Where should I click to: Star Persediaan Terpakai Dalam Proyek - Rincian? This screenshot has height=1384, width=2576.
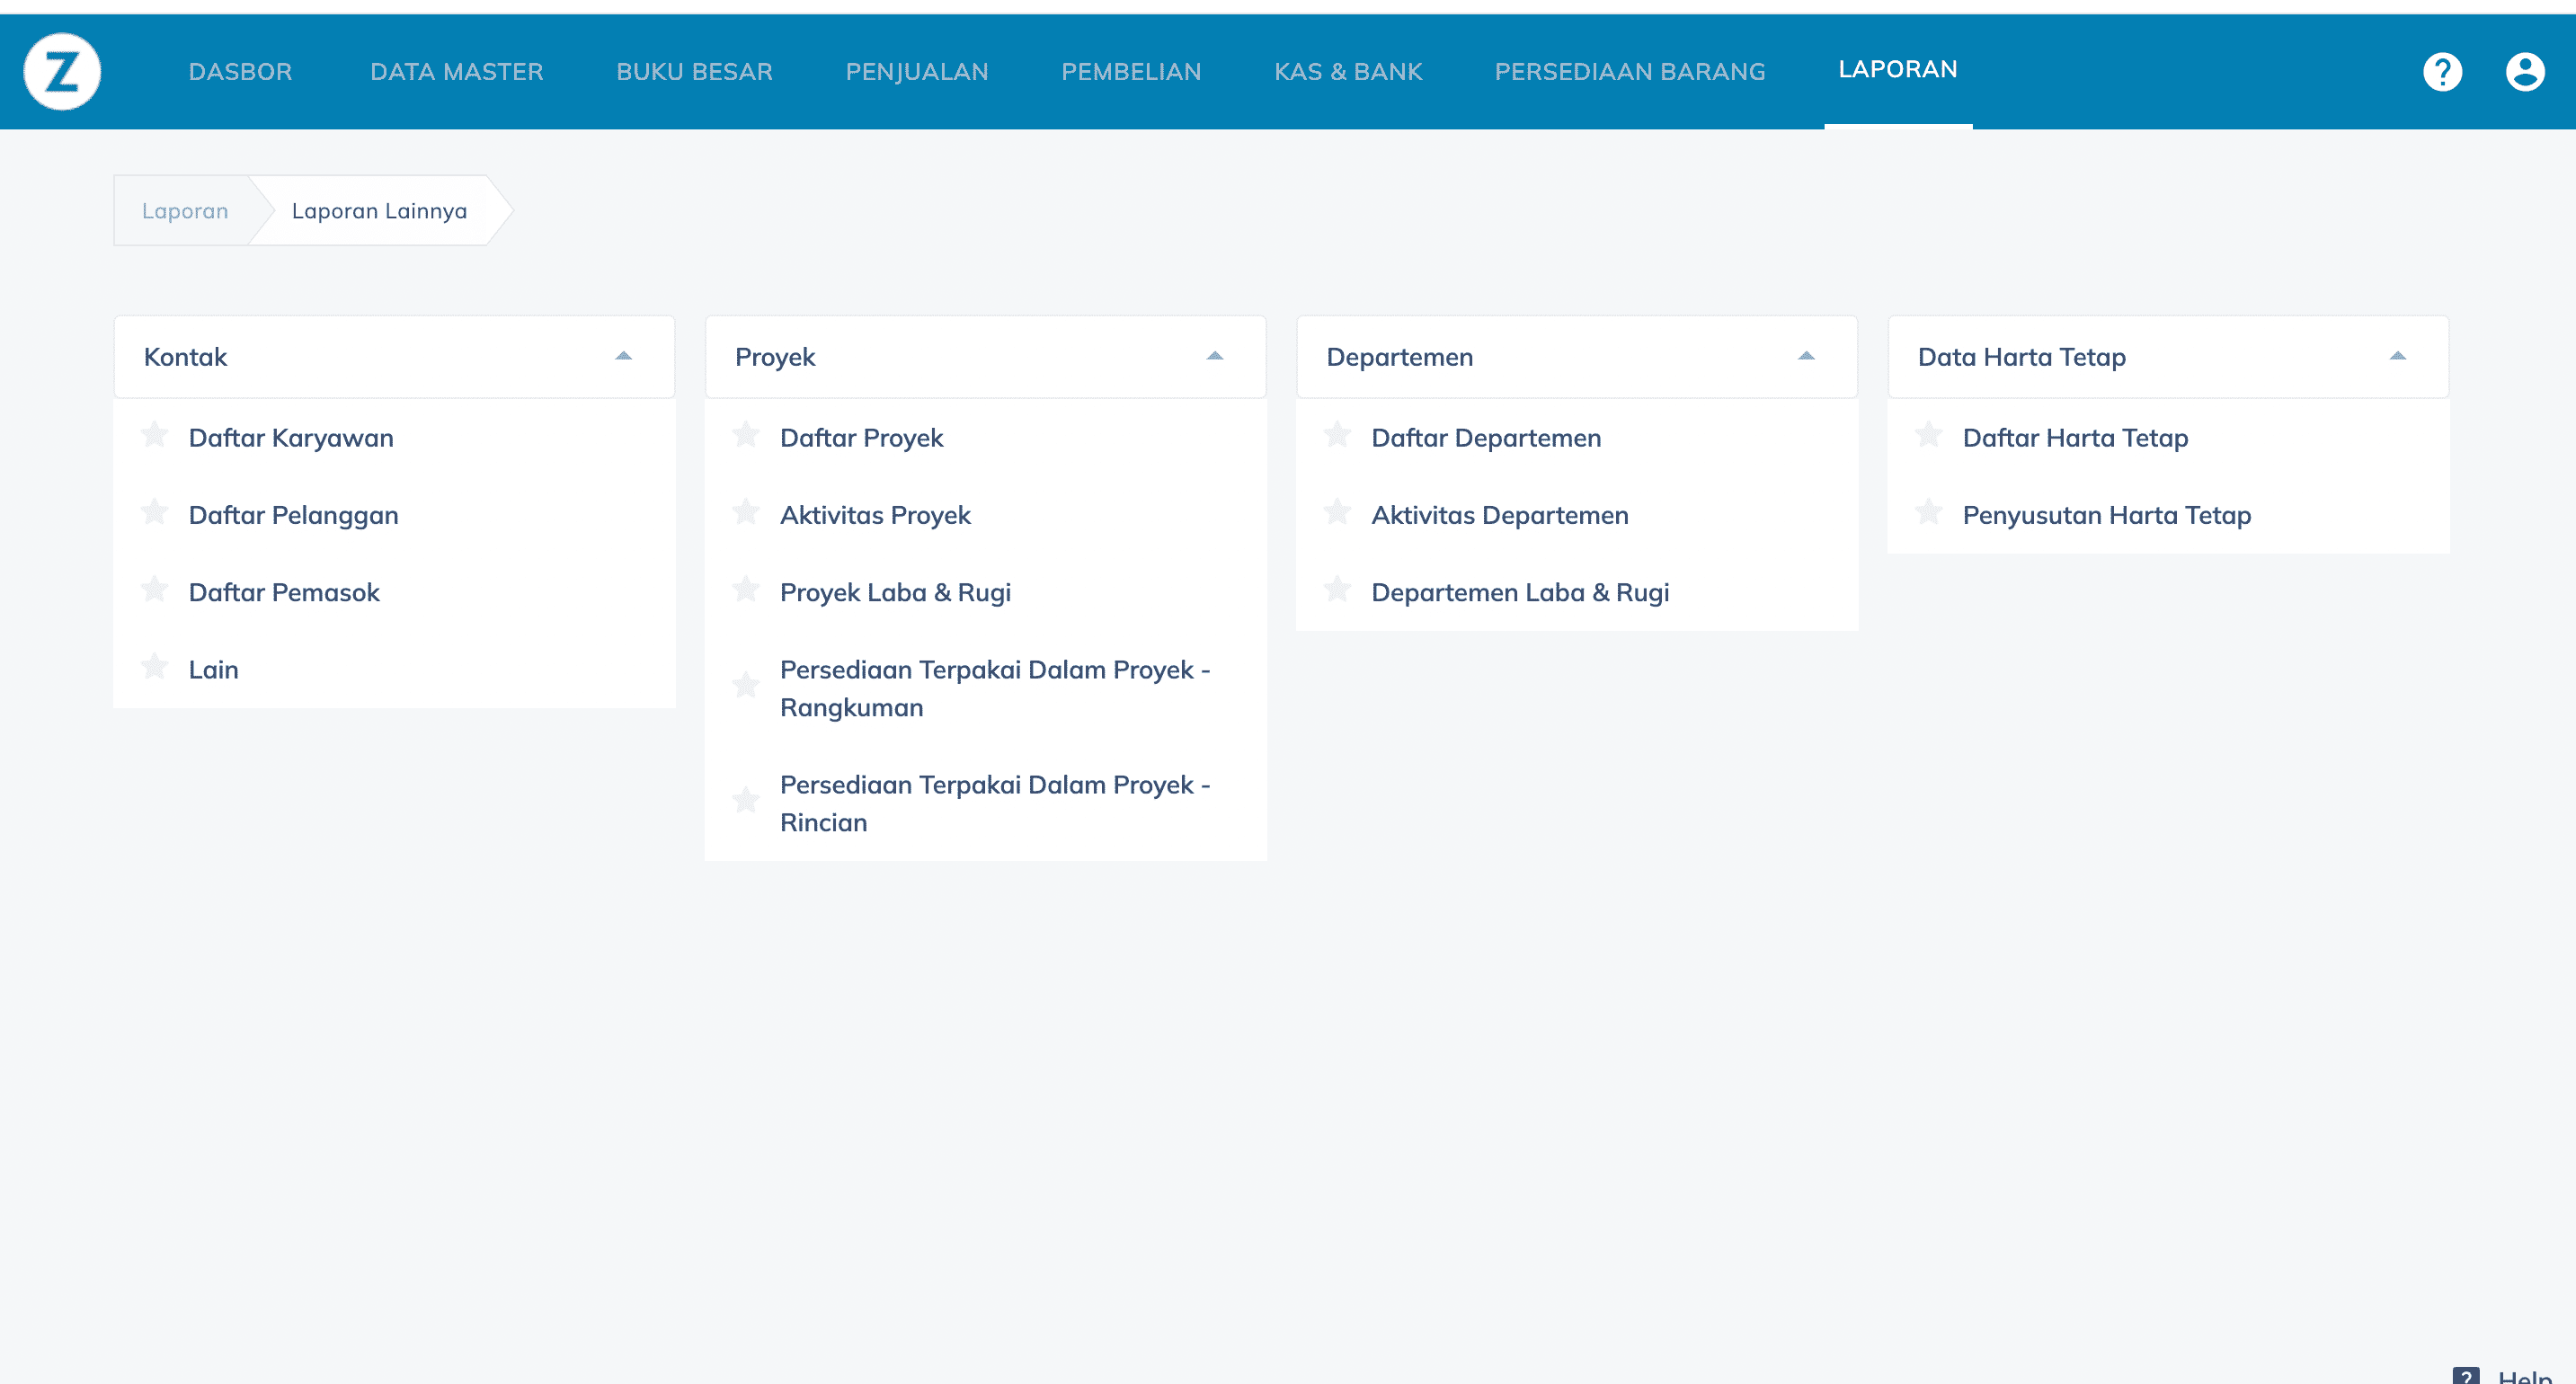click(x=746, y=800)
